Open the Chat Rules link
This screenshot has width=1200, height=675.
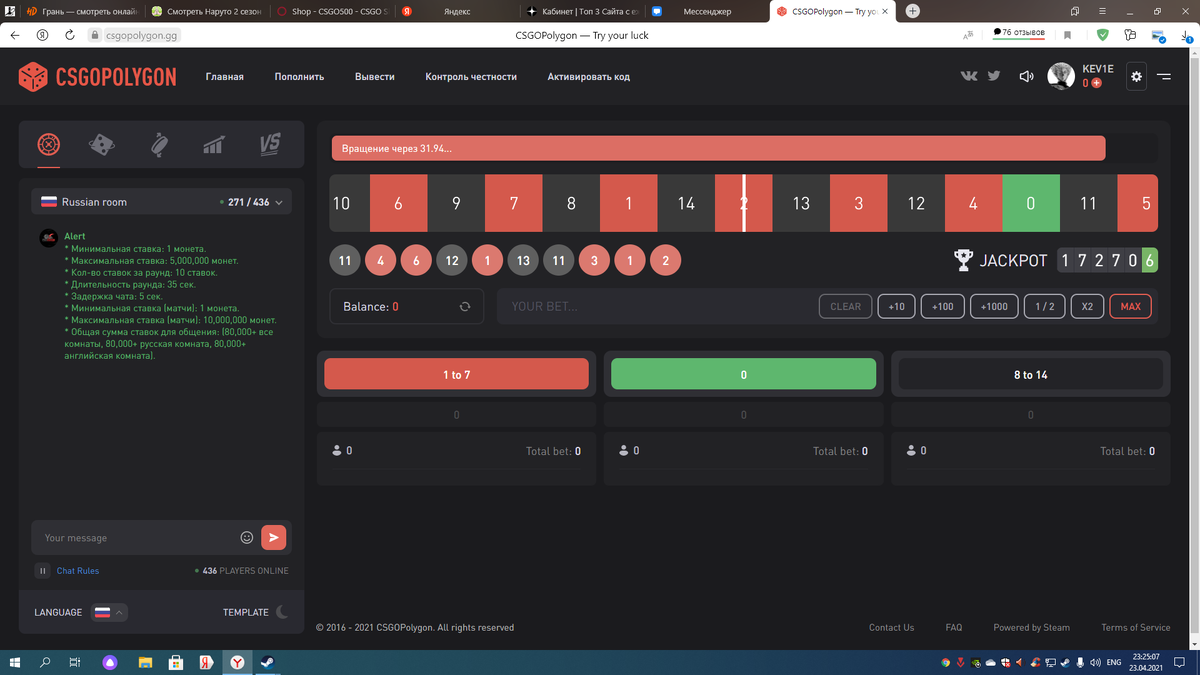(78, 570)
